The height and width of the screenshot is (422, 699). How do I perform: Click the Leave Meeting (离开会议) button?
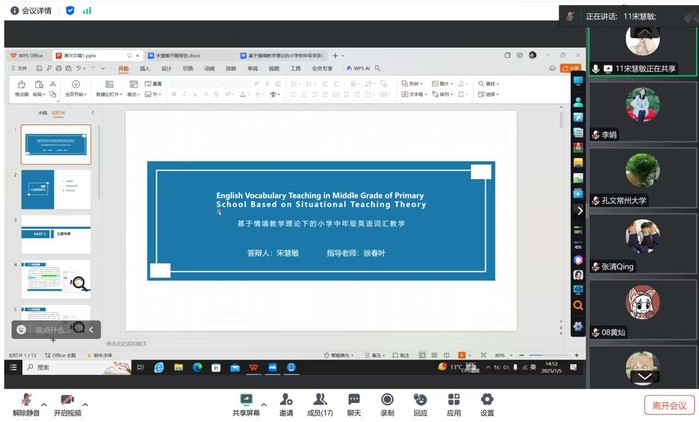tap(668, 405)
